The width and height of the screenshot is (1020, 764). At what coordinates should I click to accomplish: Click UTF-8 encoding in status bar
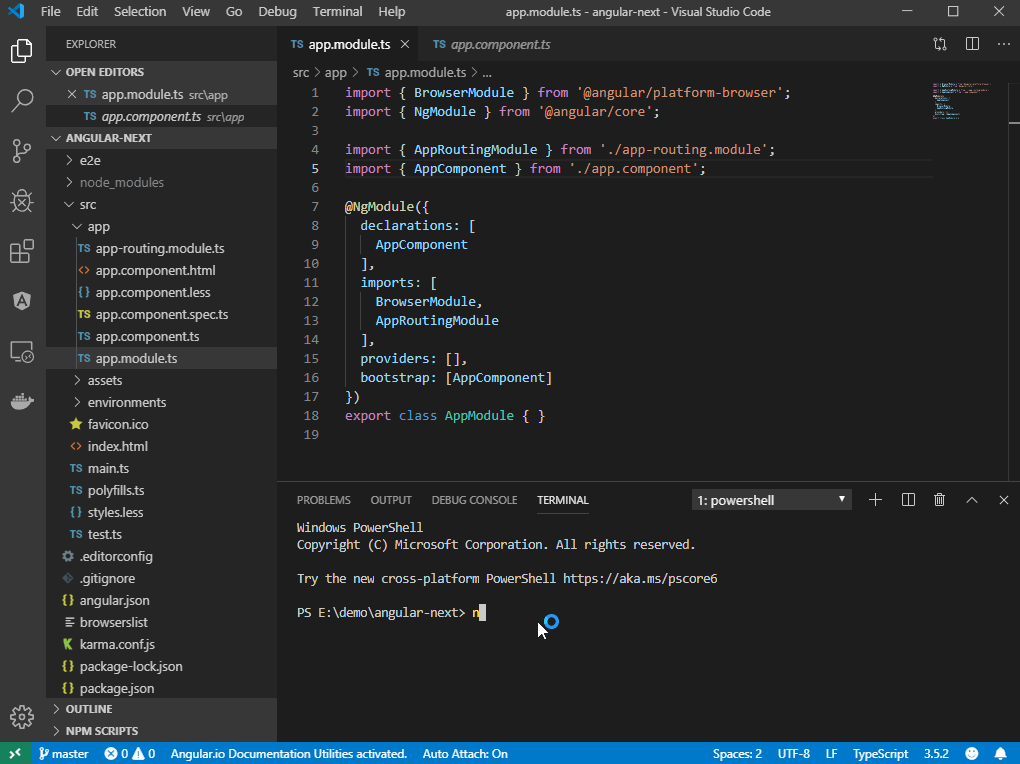pos(794,754)
